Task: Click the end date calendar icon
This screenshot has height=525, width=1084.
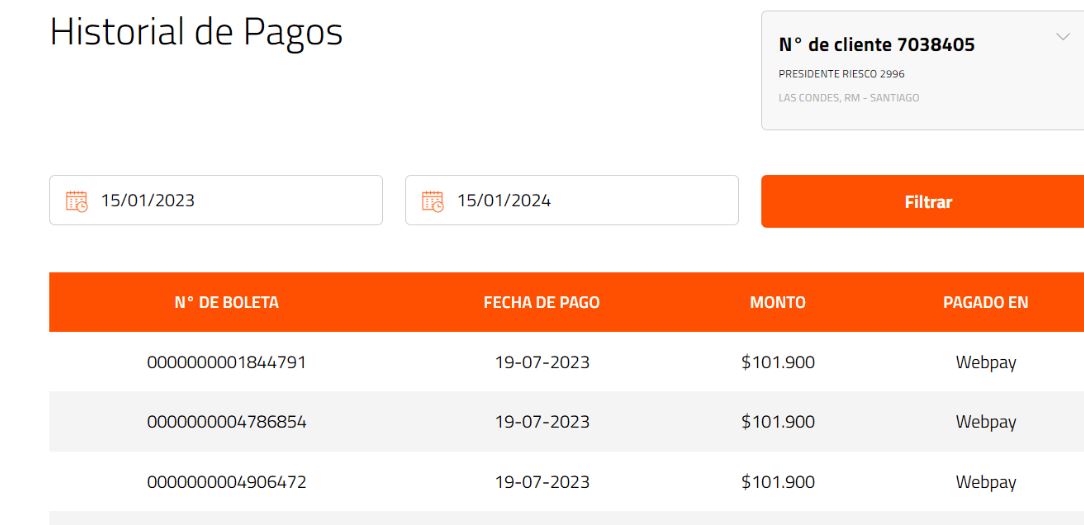Action: (433, 201)
